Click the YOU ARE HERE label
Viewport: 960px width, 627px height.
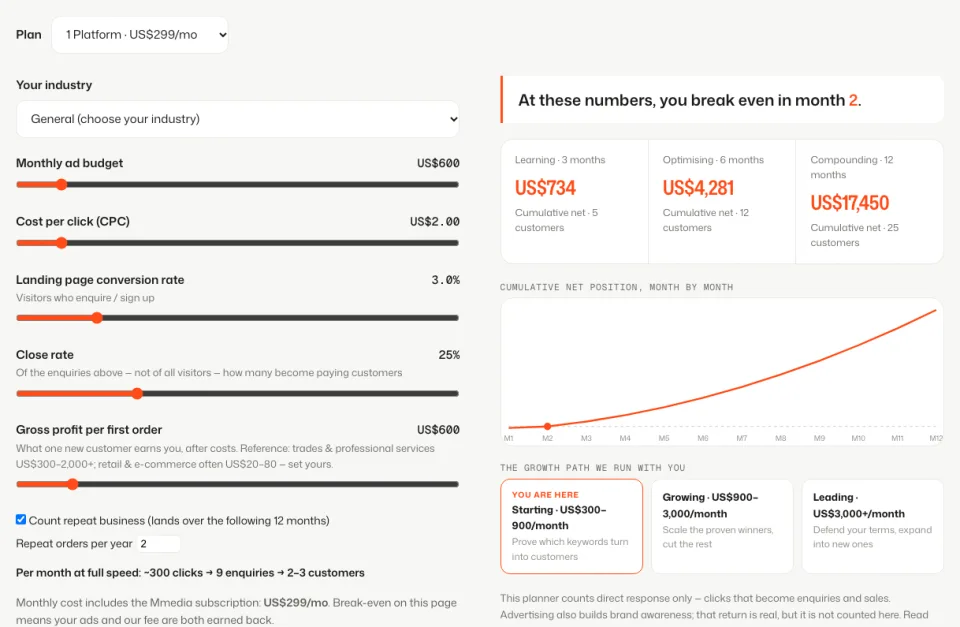[x=545, y=495]
